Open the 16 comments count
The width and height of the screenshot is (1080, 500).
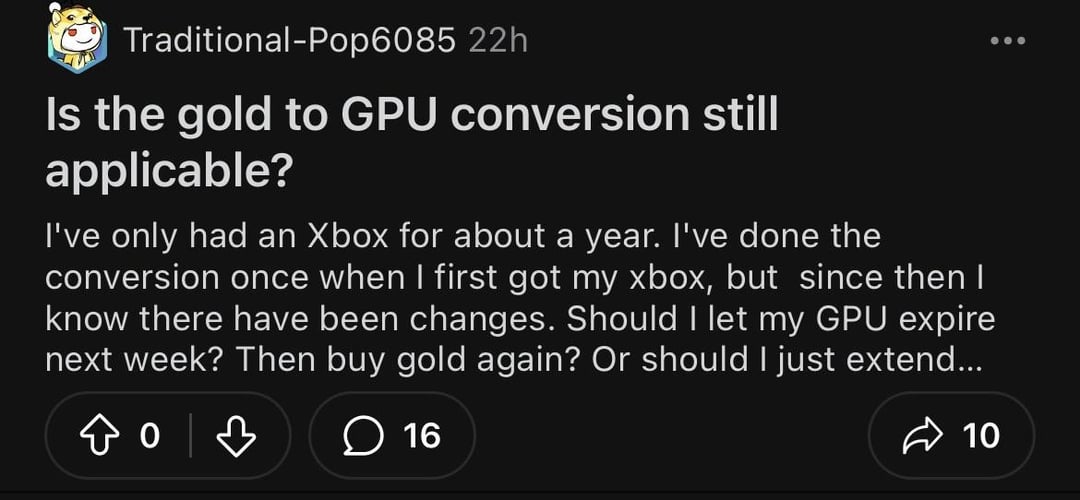pos(422,435)
